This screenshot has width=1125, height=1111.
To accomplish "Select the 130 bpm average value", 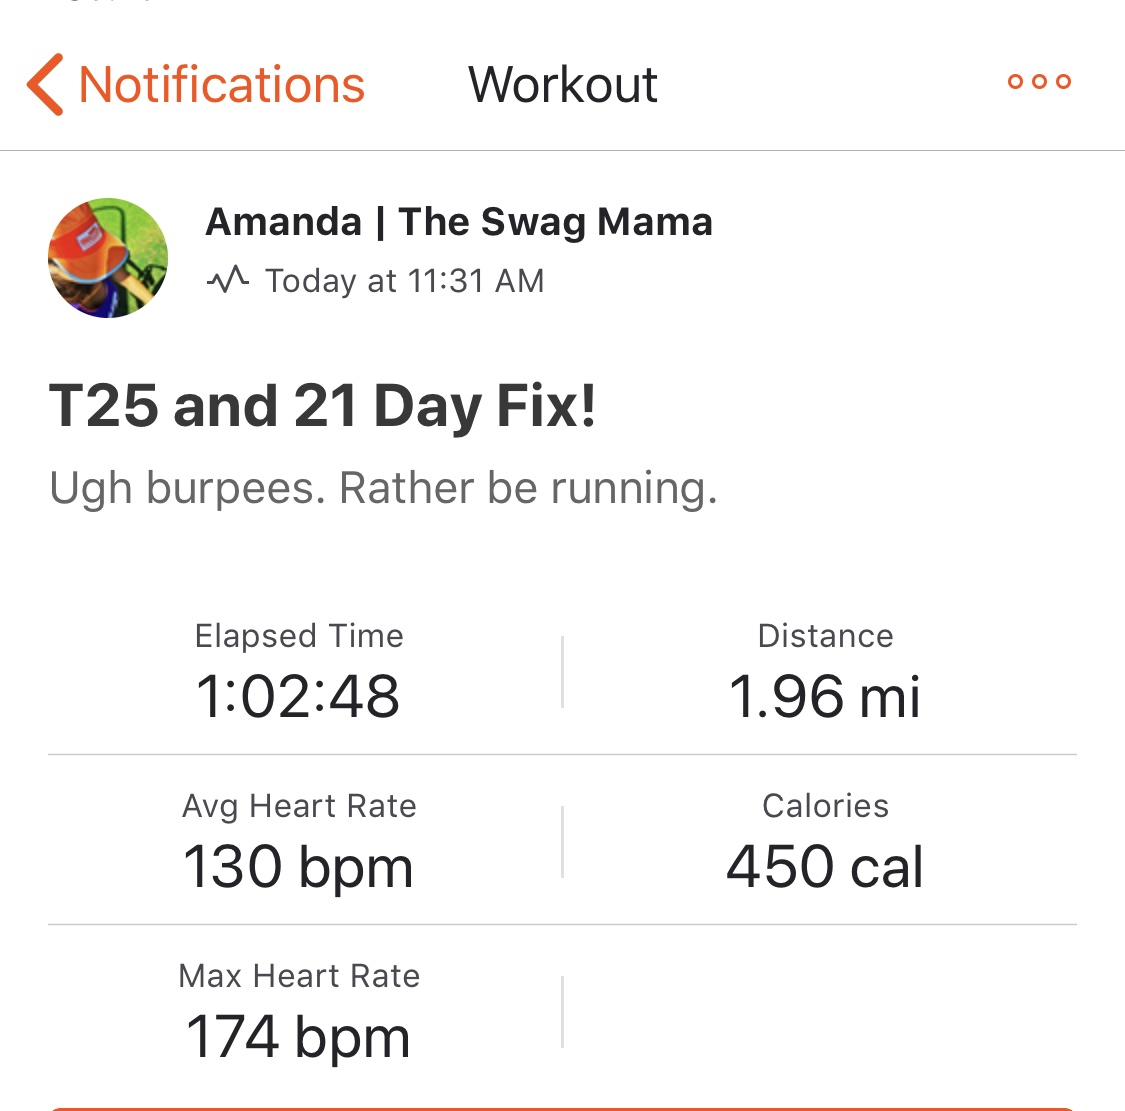I will click(298, 866).
